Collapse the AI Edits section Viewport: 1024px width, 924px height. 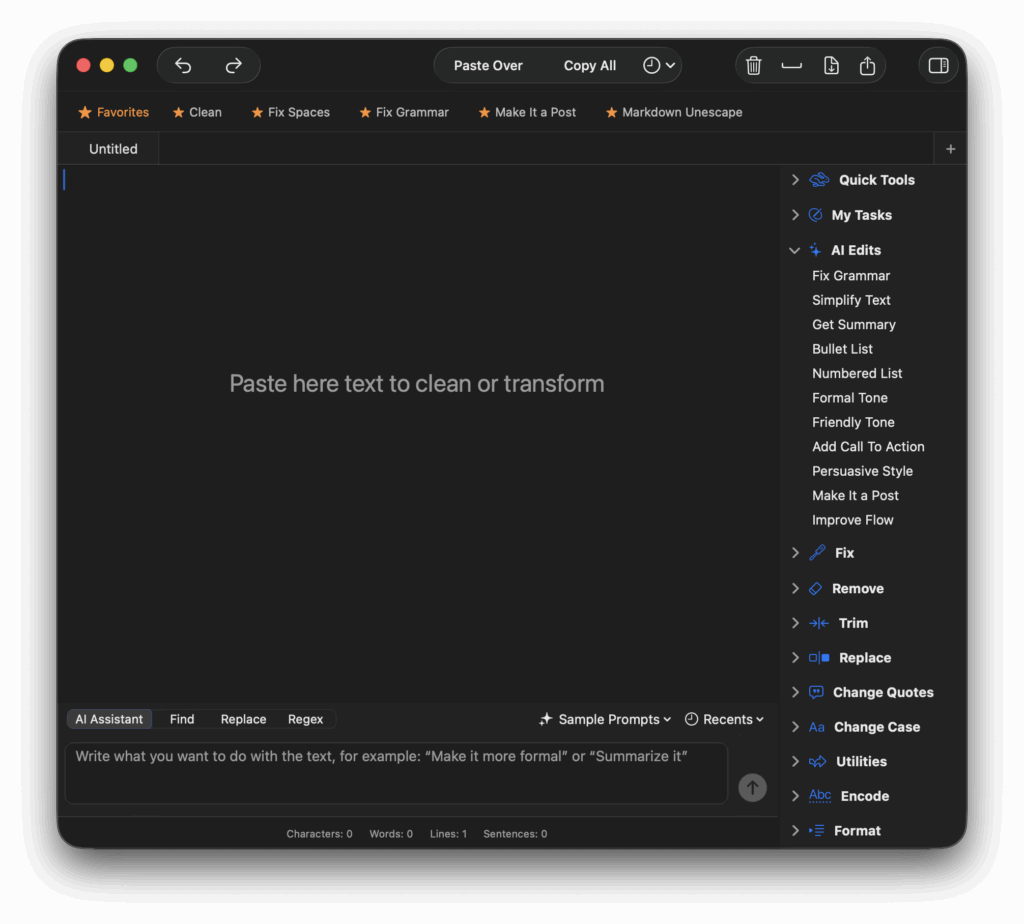795,251
